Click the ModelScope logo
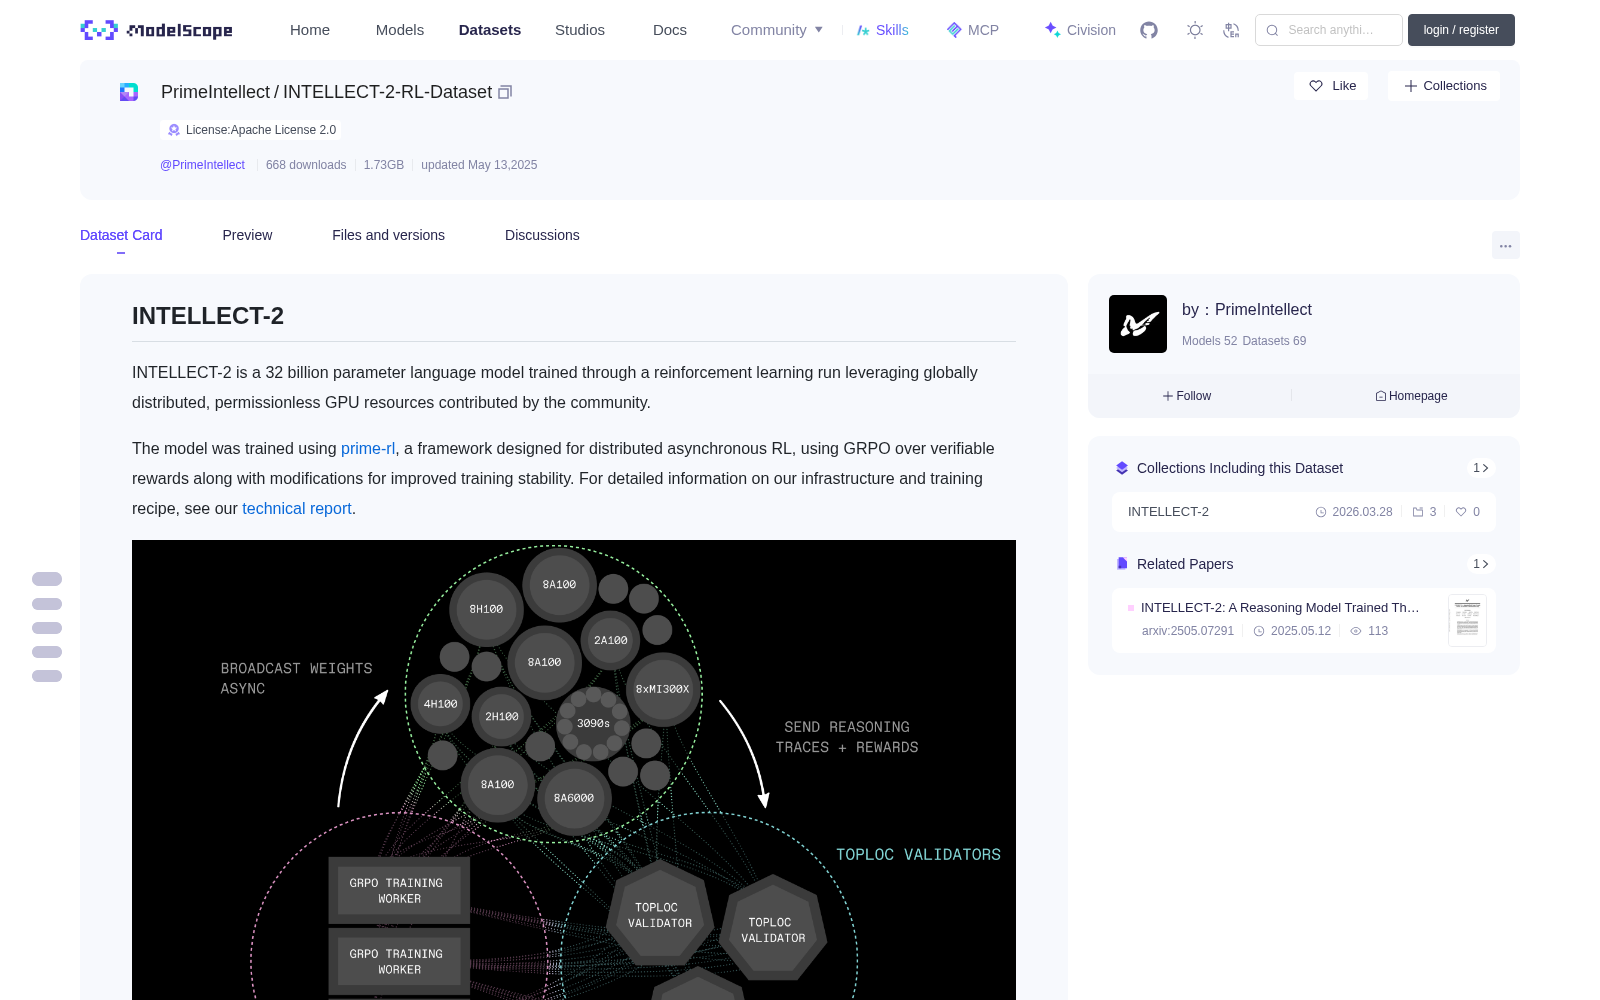Image resolution: width=1600 pixels, height=1000 pixels. coord(157,30)
